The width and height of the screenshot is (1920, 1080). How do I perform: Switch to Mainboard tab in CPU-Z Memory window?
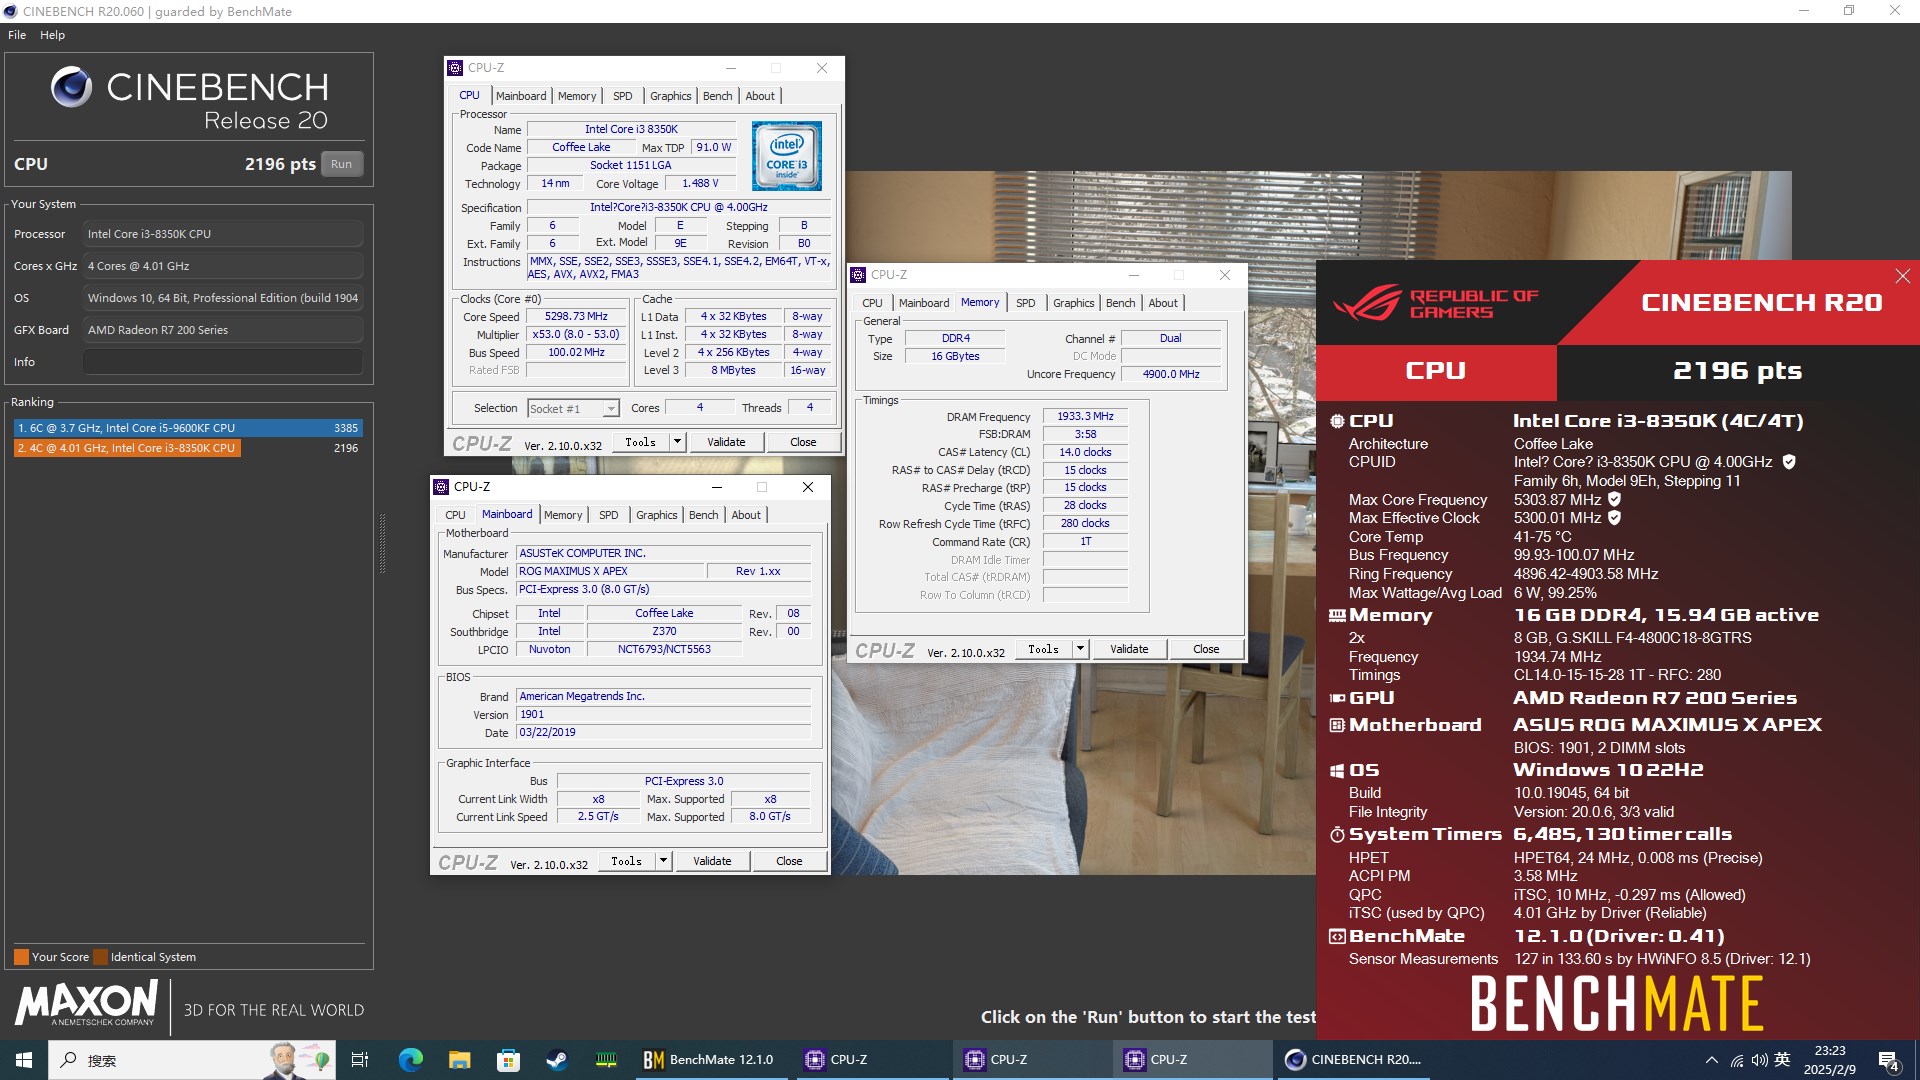[x=924, y=303]
